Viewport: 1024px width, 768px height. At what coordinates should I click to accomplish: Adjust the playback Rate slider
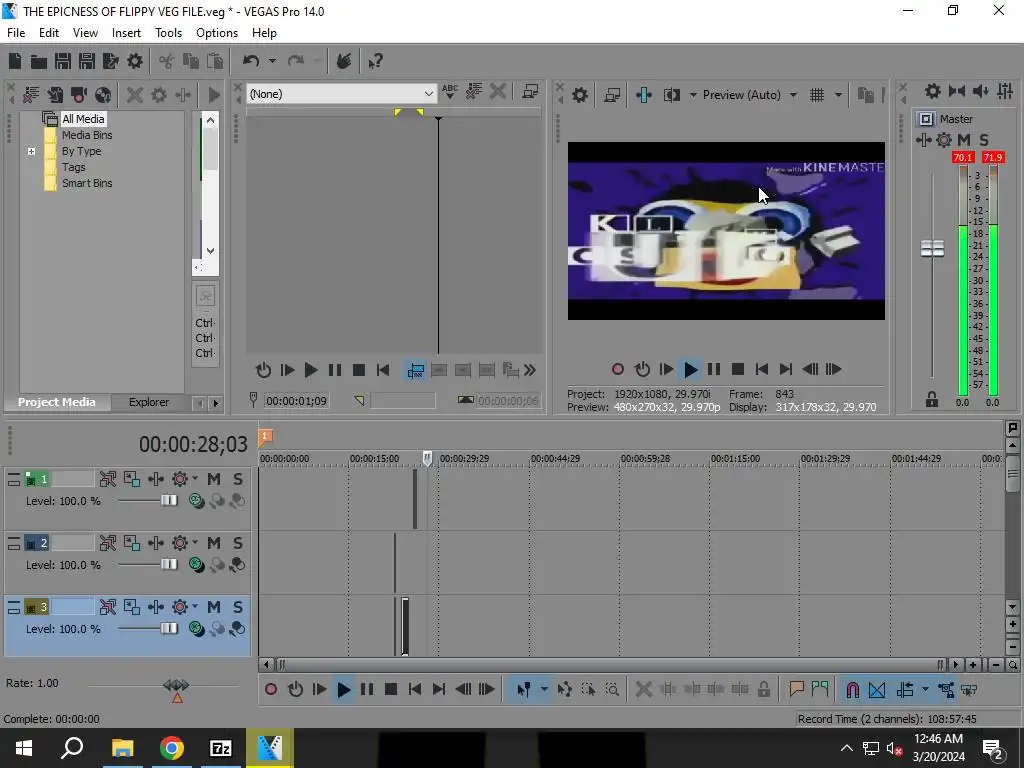click(176, 685)
